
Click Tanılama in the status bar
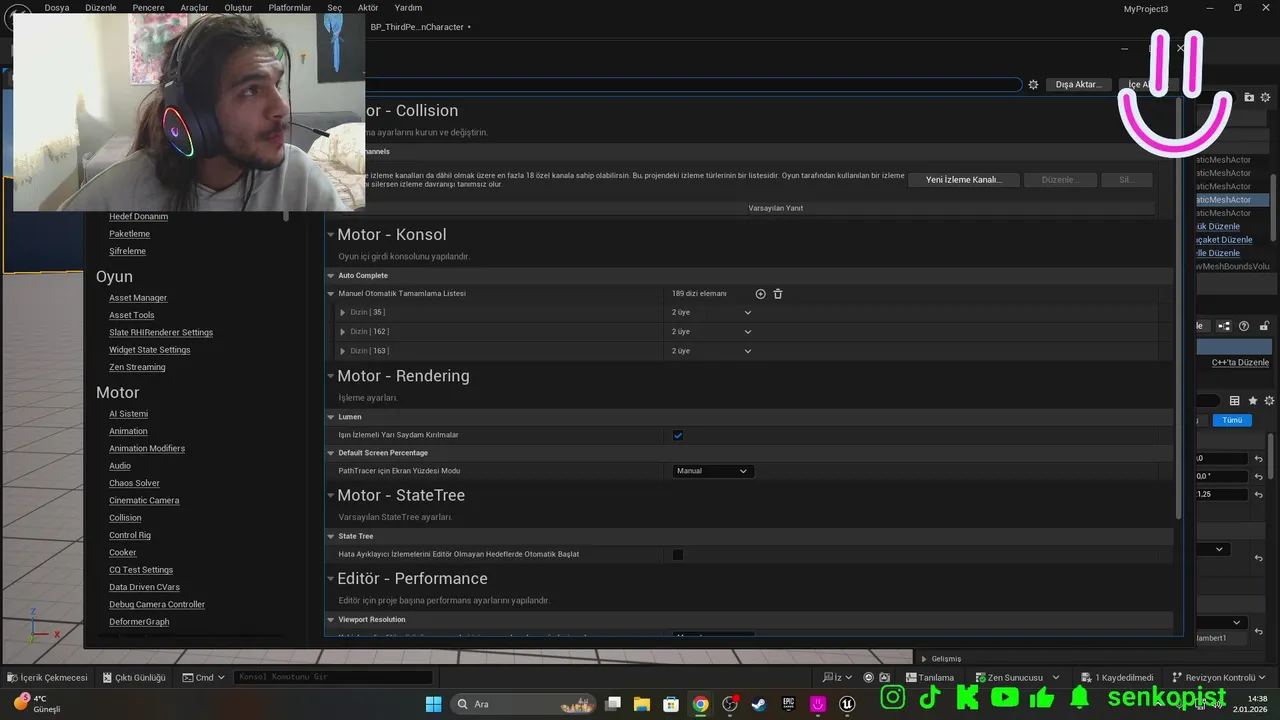click(x=929, y=677)
